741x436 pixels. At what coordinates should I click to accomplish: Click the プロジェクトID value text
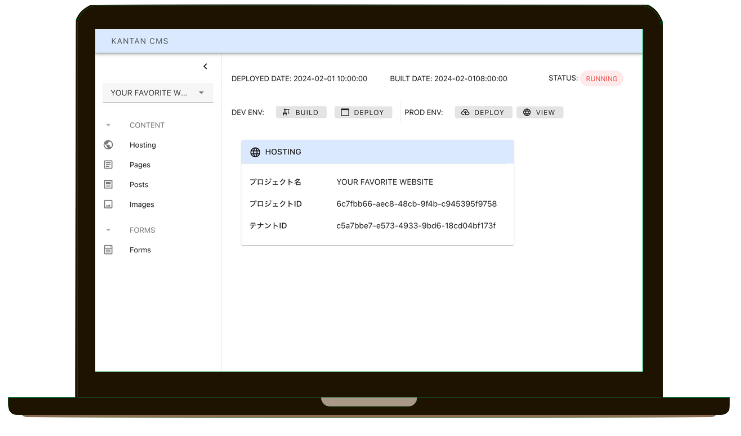click(x=416, y=204)
